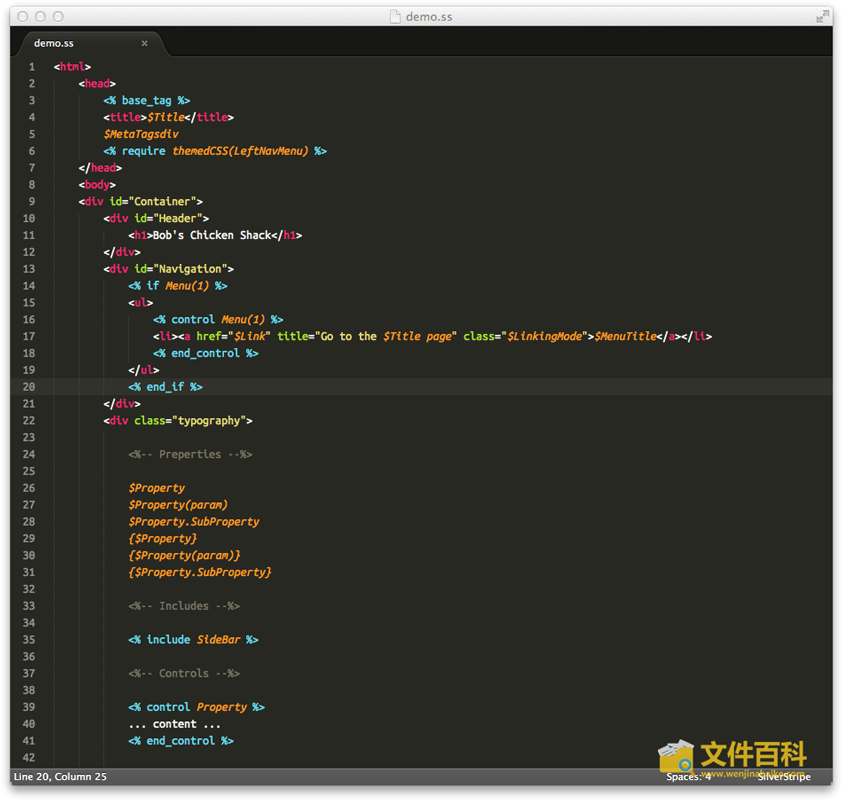842x800 pixels.
Task: Click 'themedCSS(LeftNavMenu)' in require line
Action: (x=241, y=151)
